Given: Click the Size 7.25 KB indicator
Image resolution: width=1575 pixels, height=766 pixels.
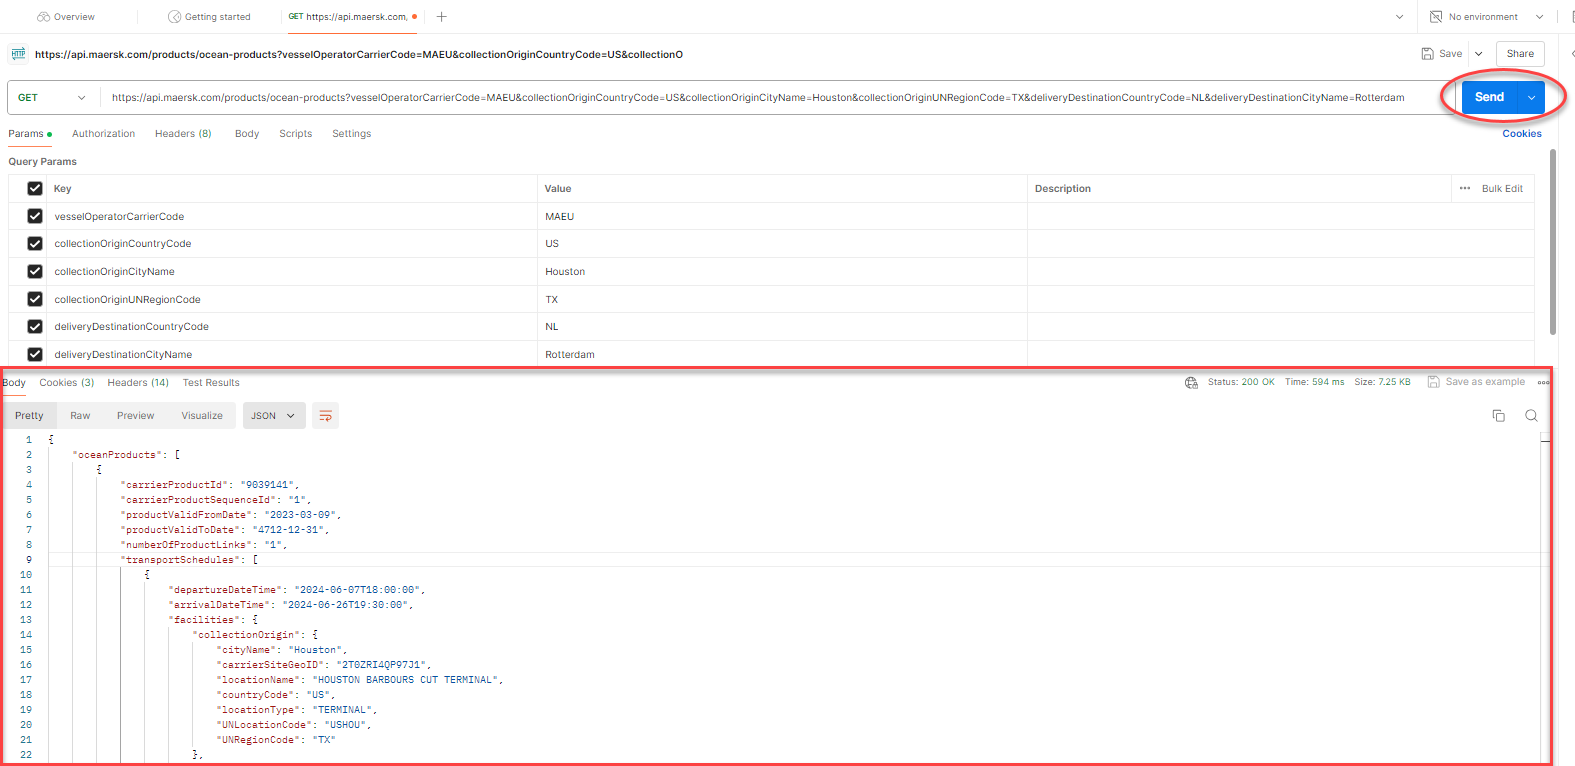Looking at the screenshot, I should pos(1383,382).
